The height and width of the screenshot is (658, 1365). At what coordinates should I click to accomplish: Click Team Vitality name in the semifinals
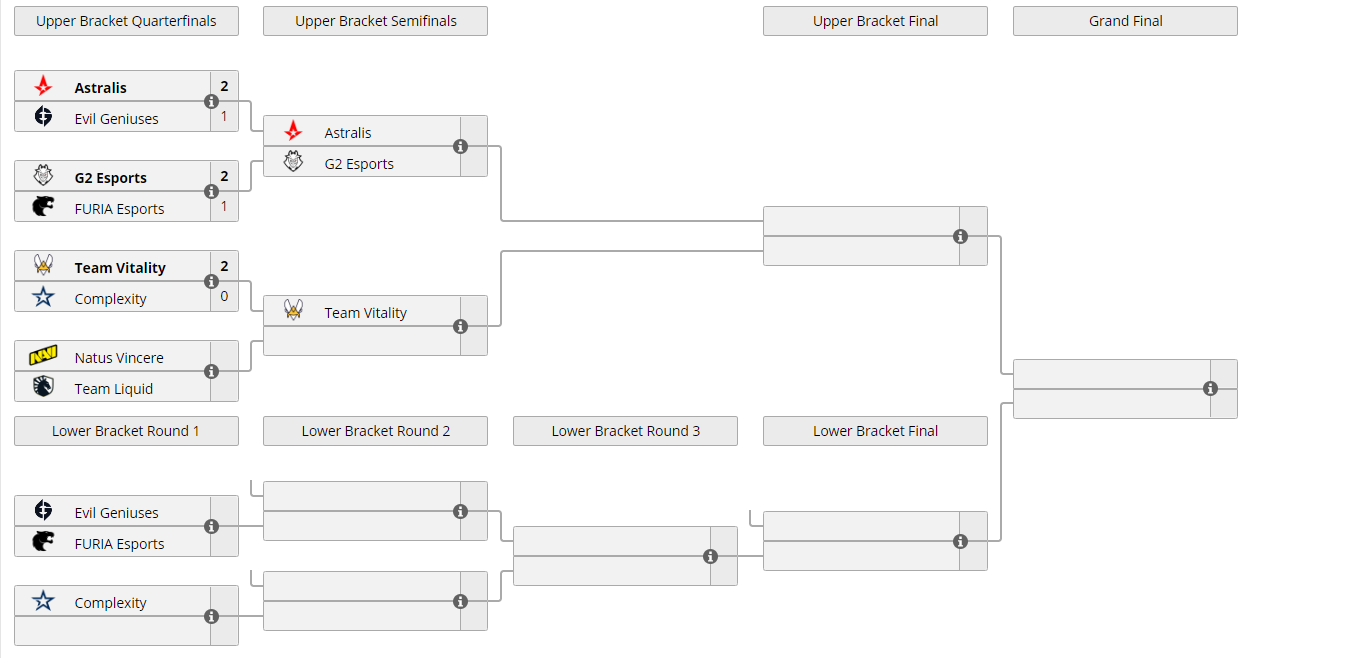pos(365,313)
